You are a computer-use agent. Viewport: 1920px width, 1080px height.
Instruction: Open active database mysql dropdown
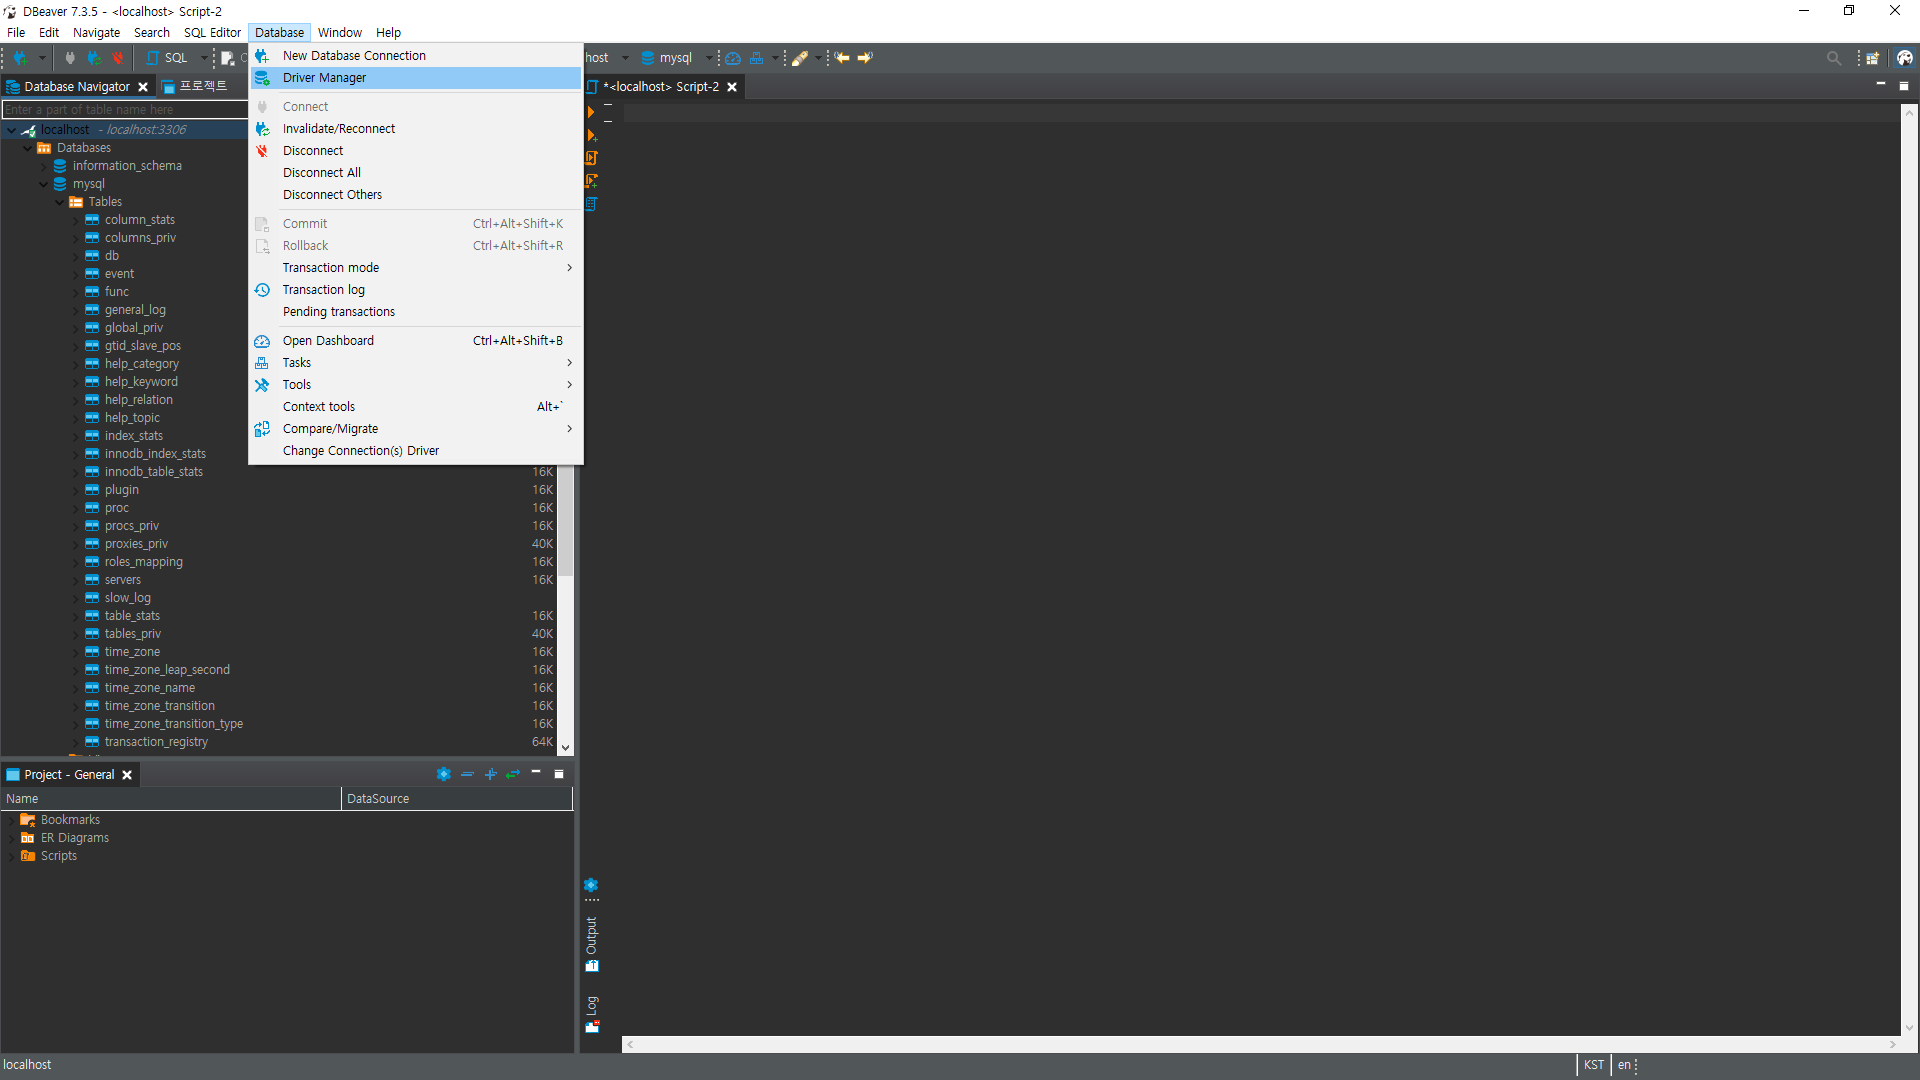click(709, 58)
